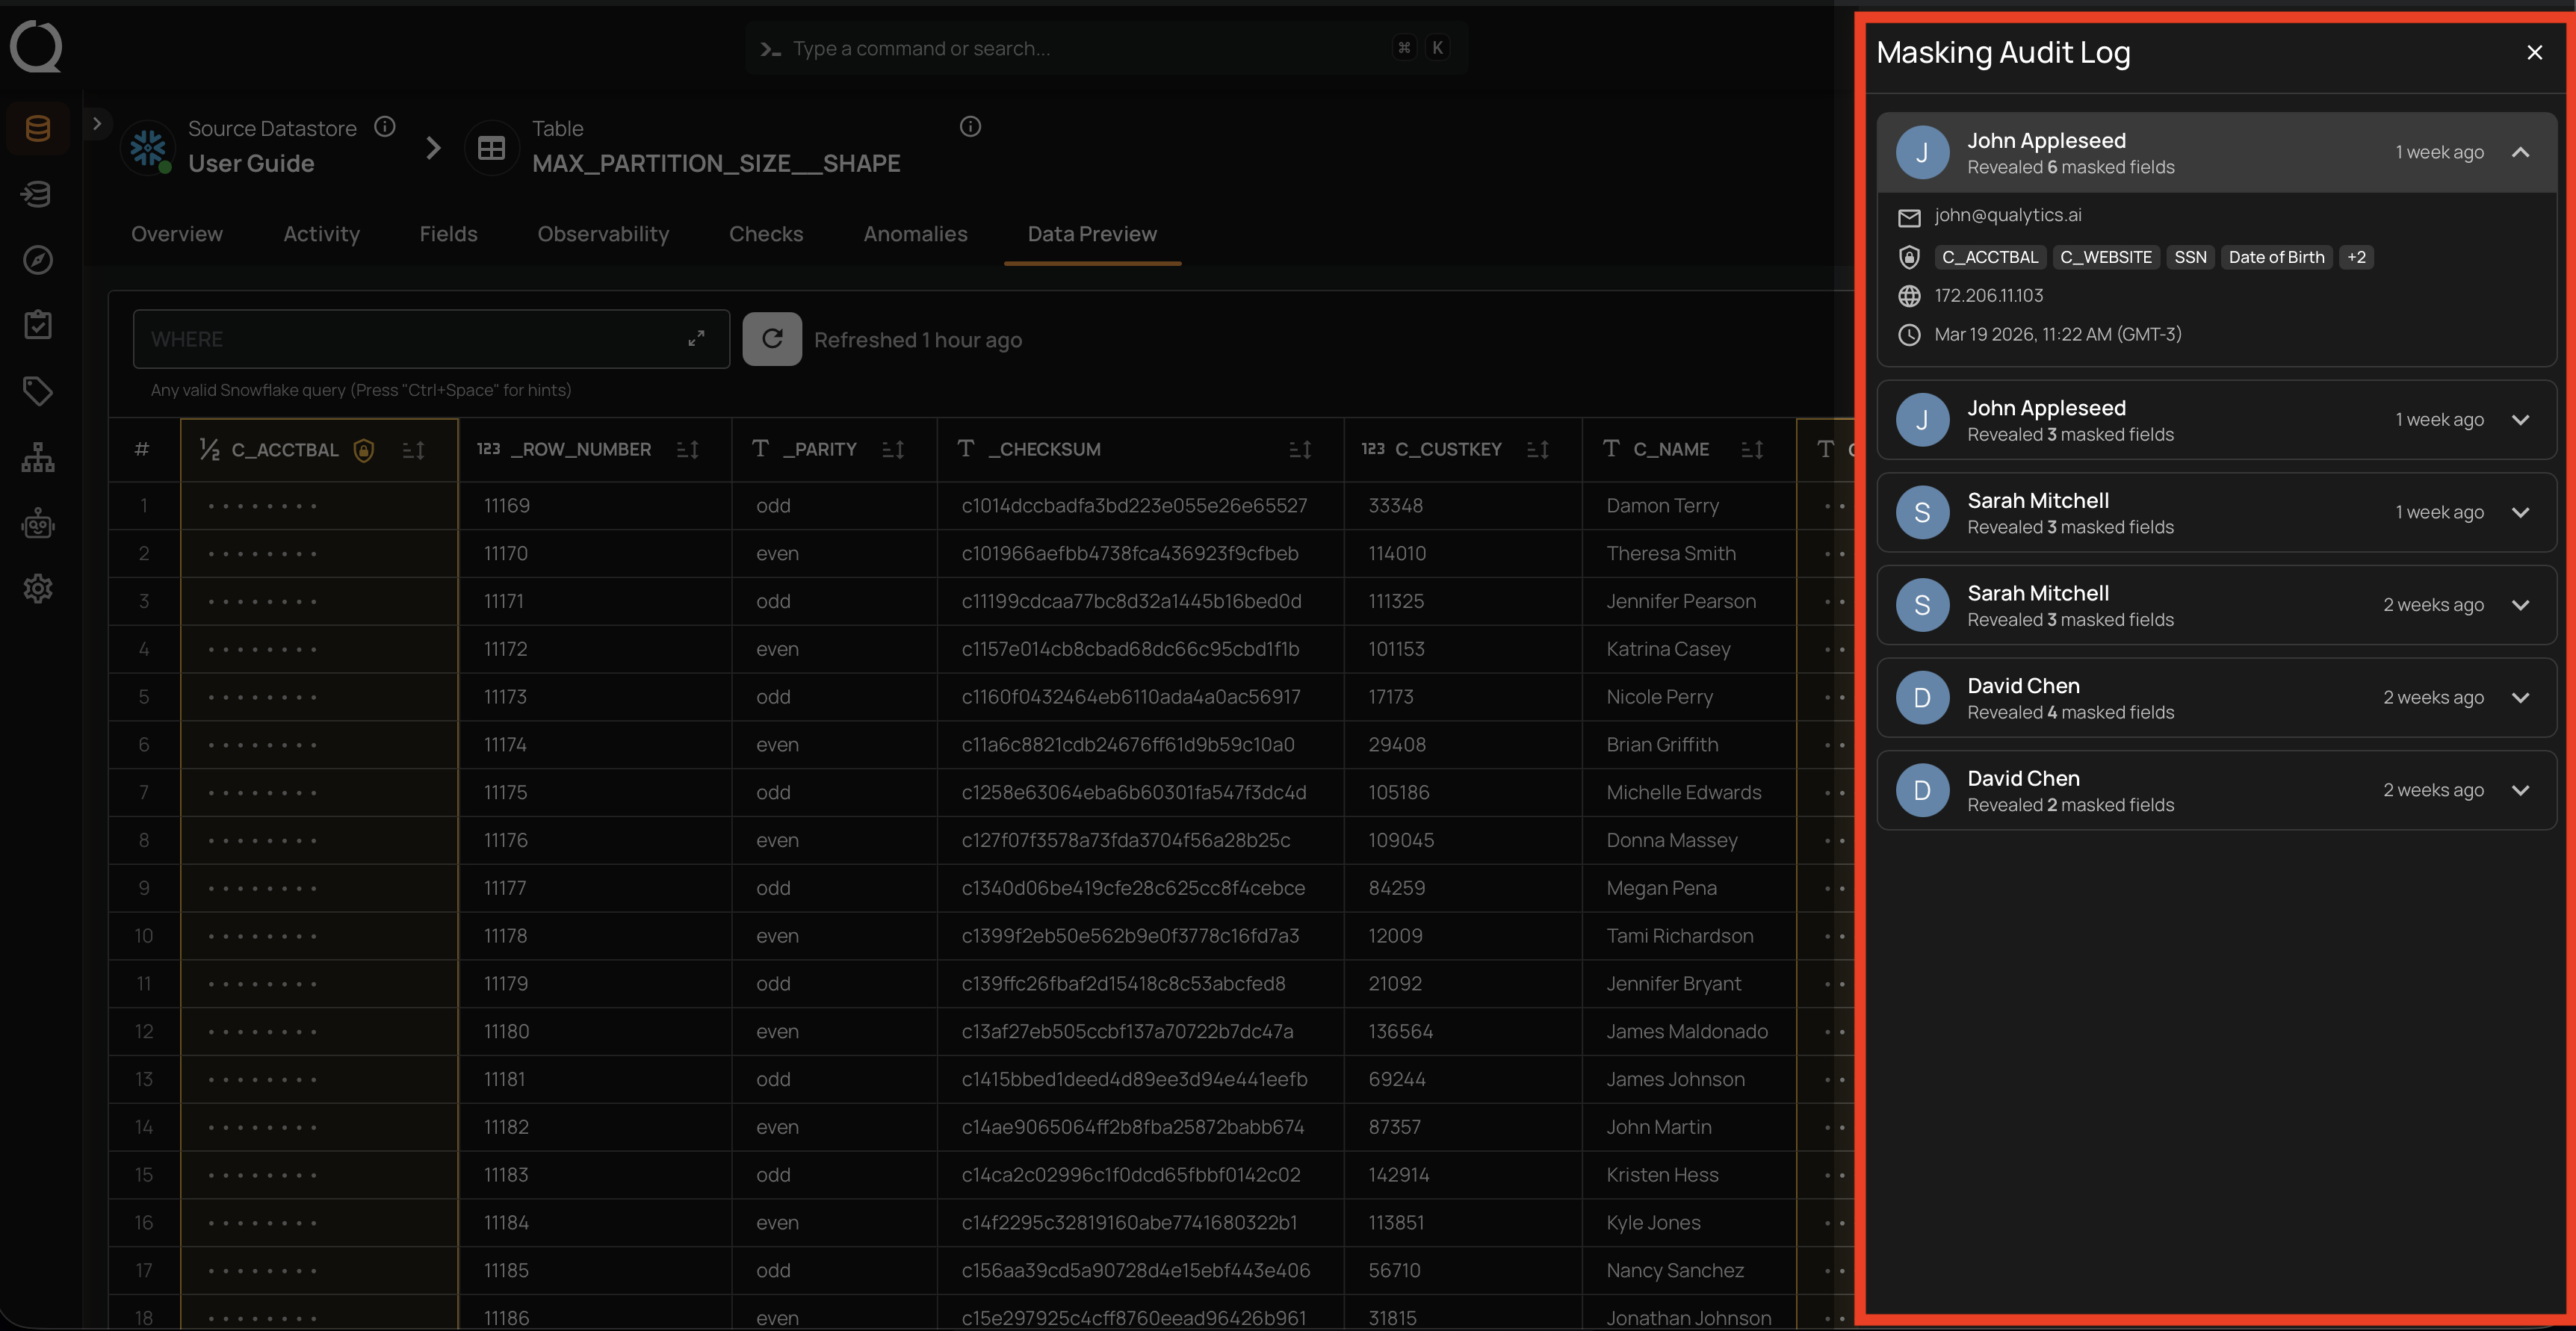Click the Table info icon near MAX_PARTITION_SIZE__SHAPE
This screenshot has width=2576, height=1331.
969,126
